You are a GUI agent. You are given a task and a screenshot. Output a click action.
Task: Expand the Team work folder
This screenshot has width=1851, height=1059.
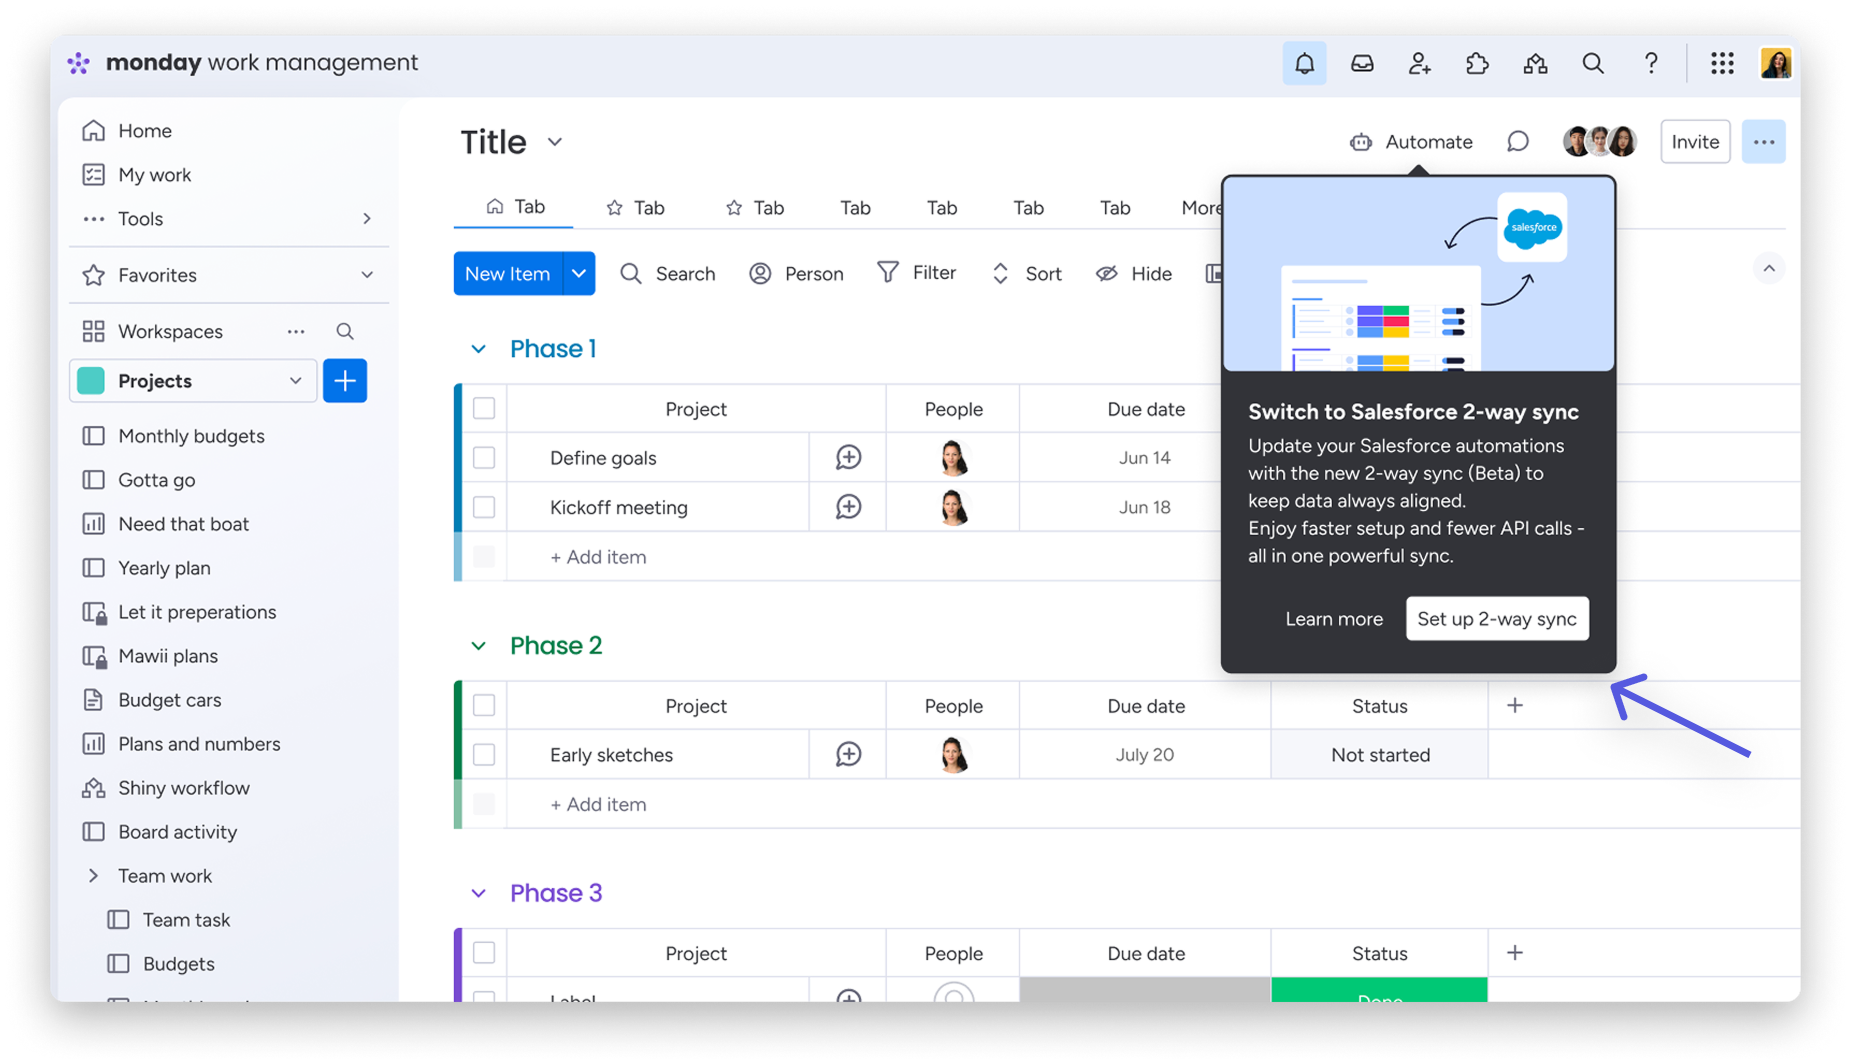94,876
